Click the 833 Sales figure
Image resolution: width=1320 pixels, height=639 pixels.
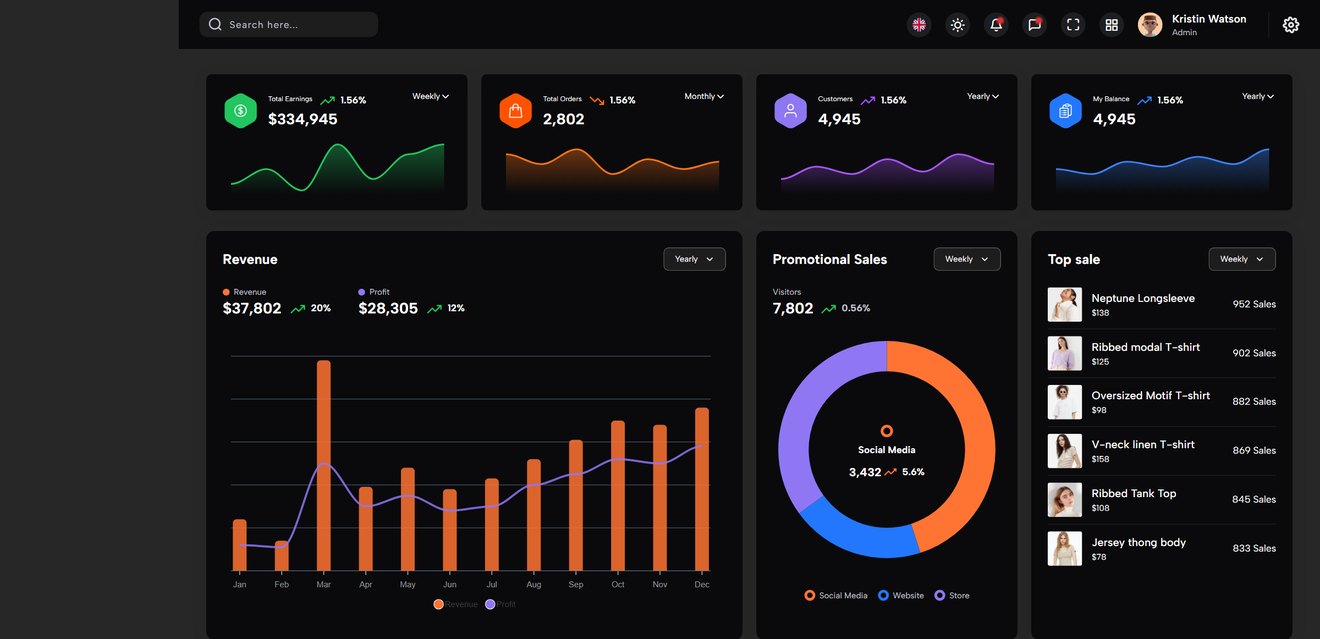pos(1254,548)
